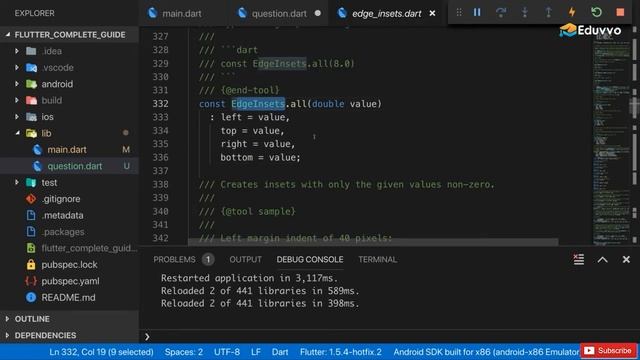Maximize the bottom panel with chevron up
This screenshot has height=360, width=640.
tap(602, 260)
